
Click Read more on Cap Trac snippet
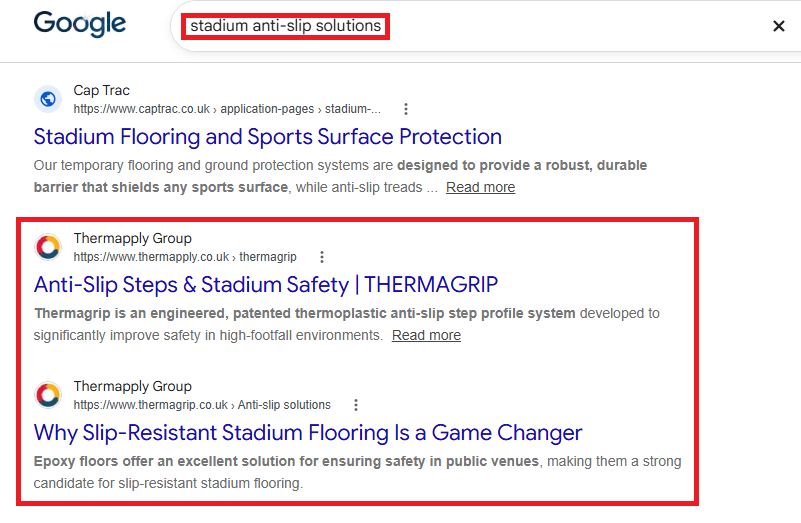coord(481,187)
